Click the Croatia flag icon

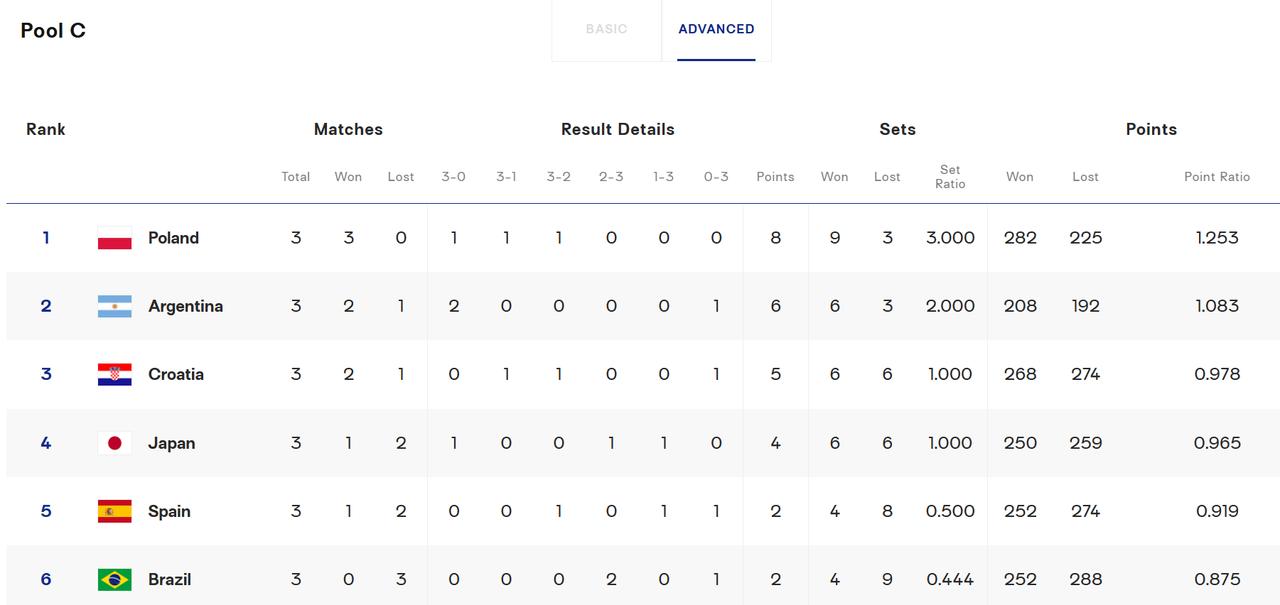114,374
